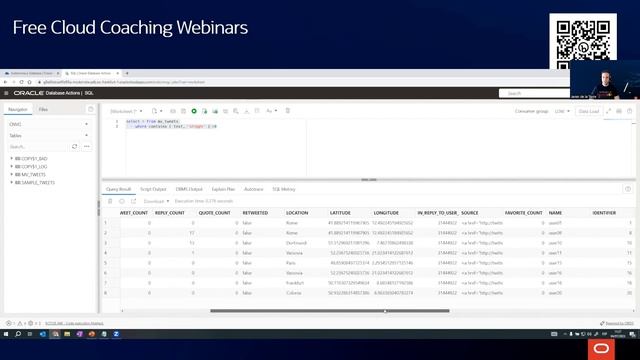
Task: Select the Paris location cell
Action: coord(291,263)
